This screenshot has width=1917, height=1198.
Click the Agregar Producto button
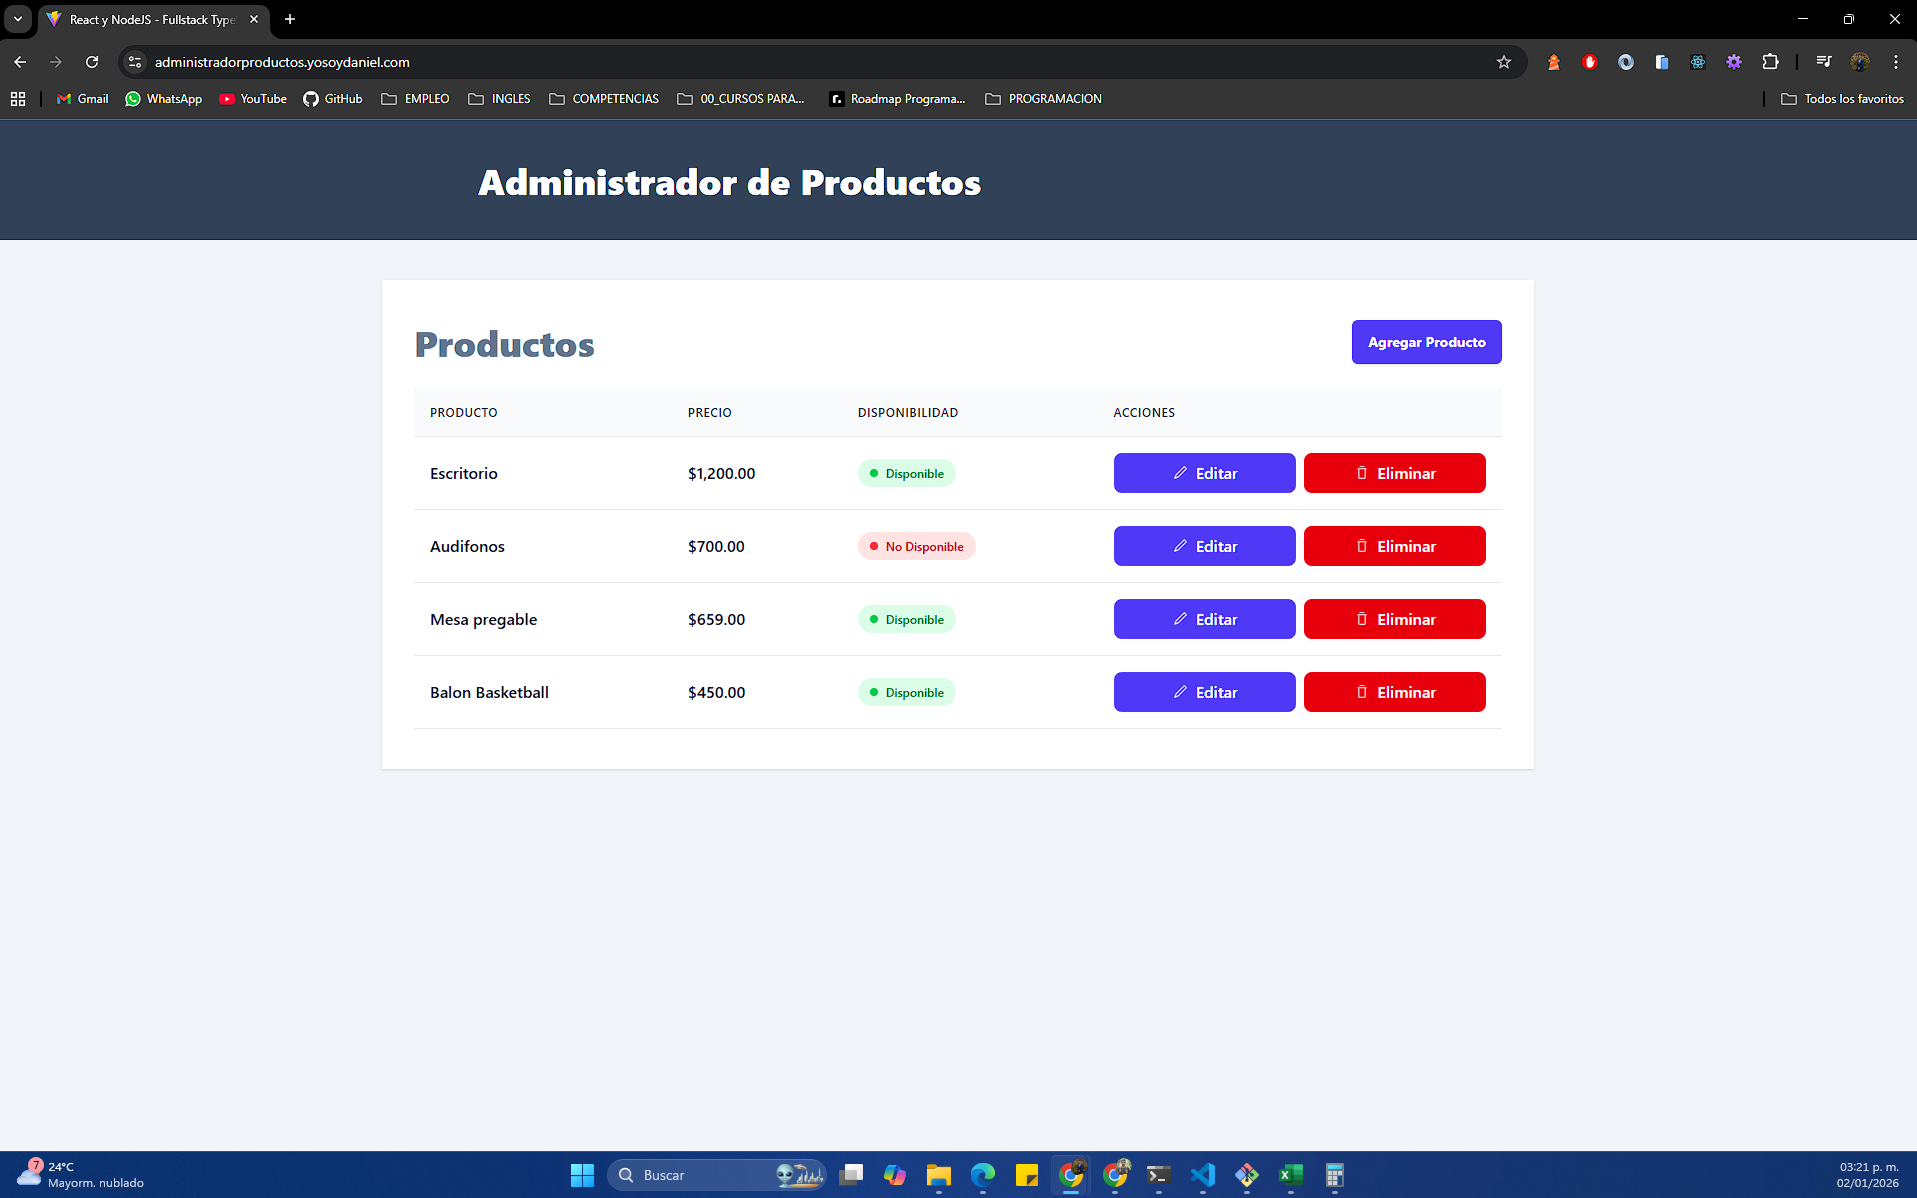click(1426, 342)
